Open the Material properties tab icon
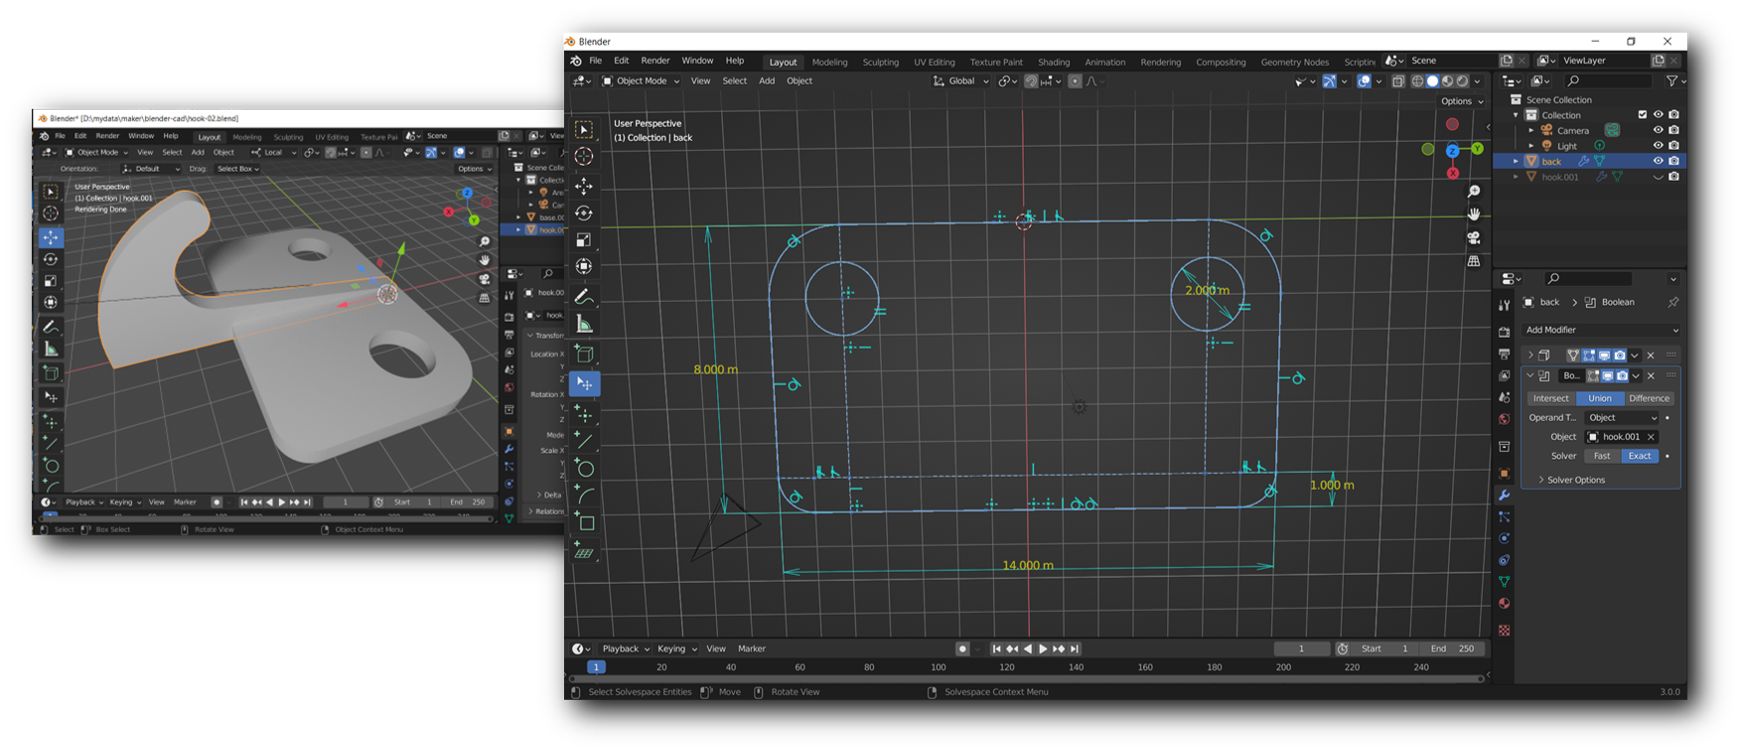 1504,603
